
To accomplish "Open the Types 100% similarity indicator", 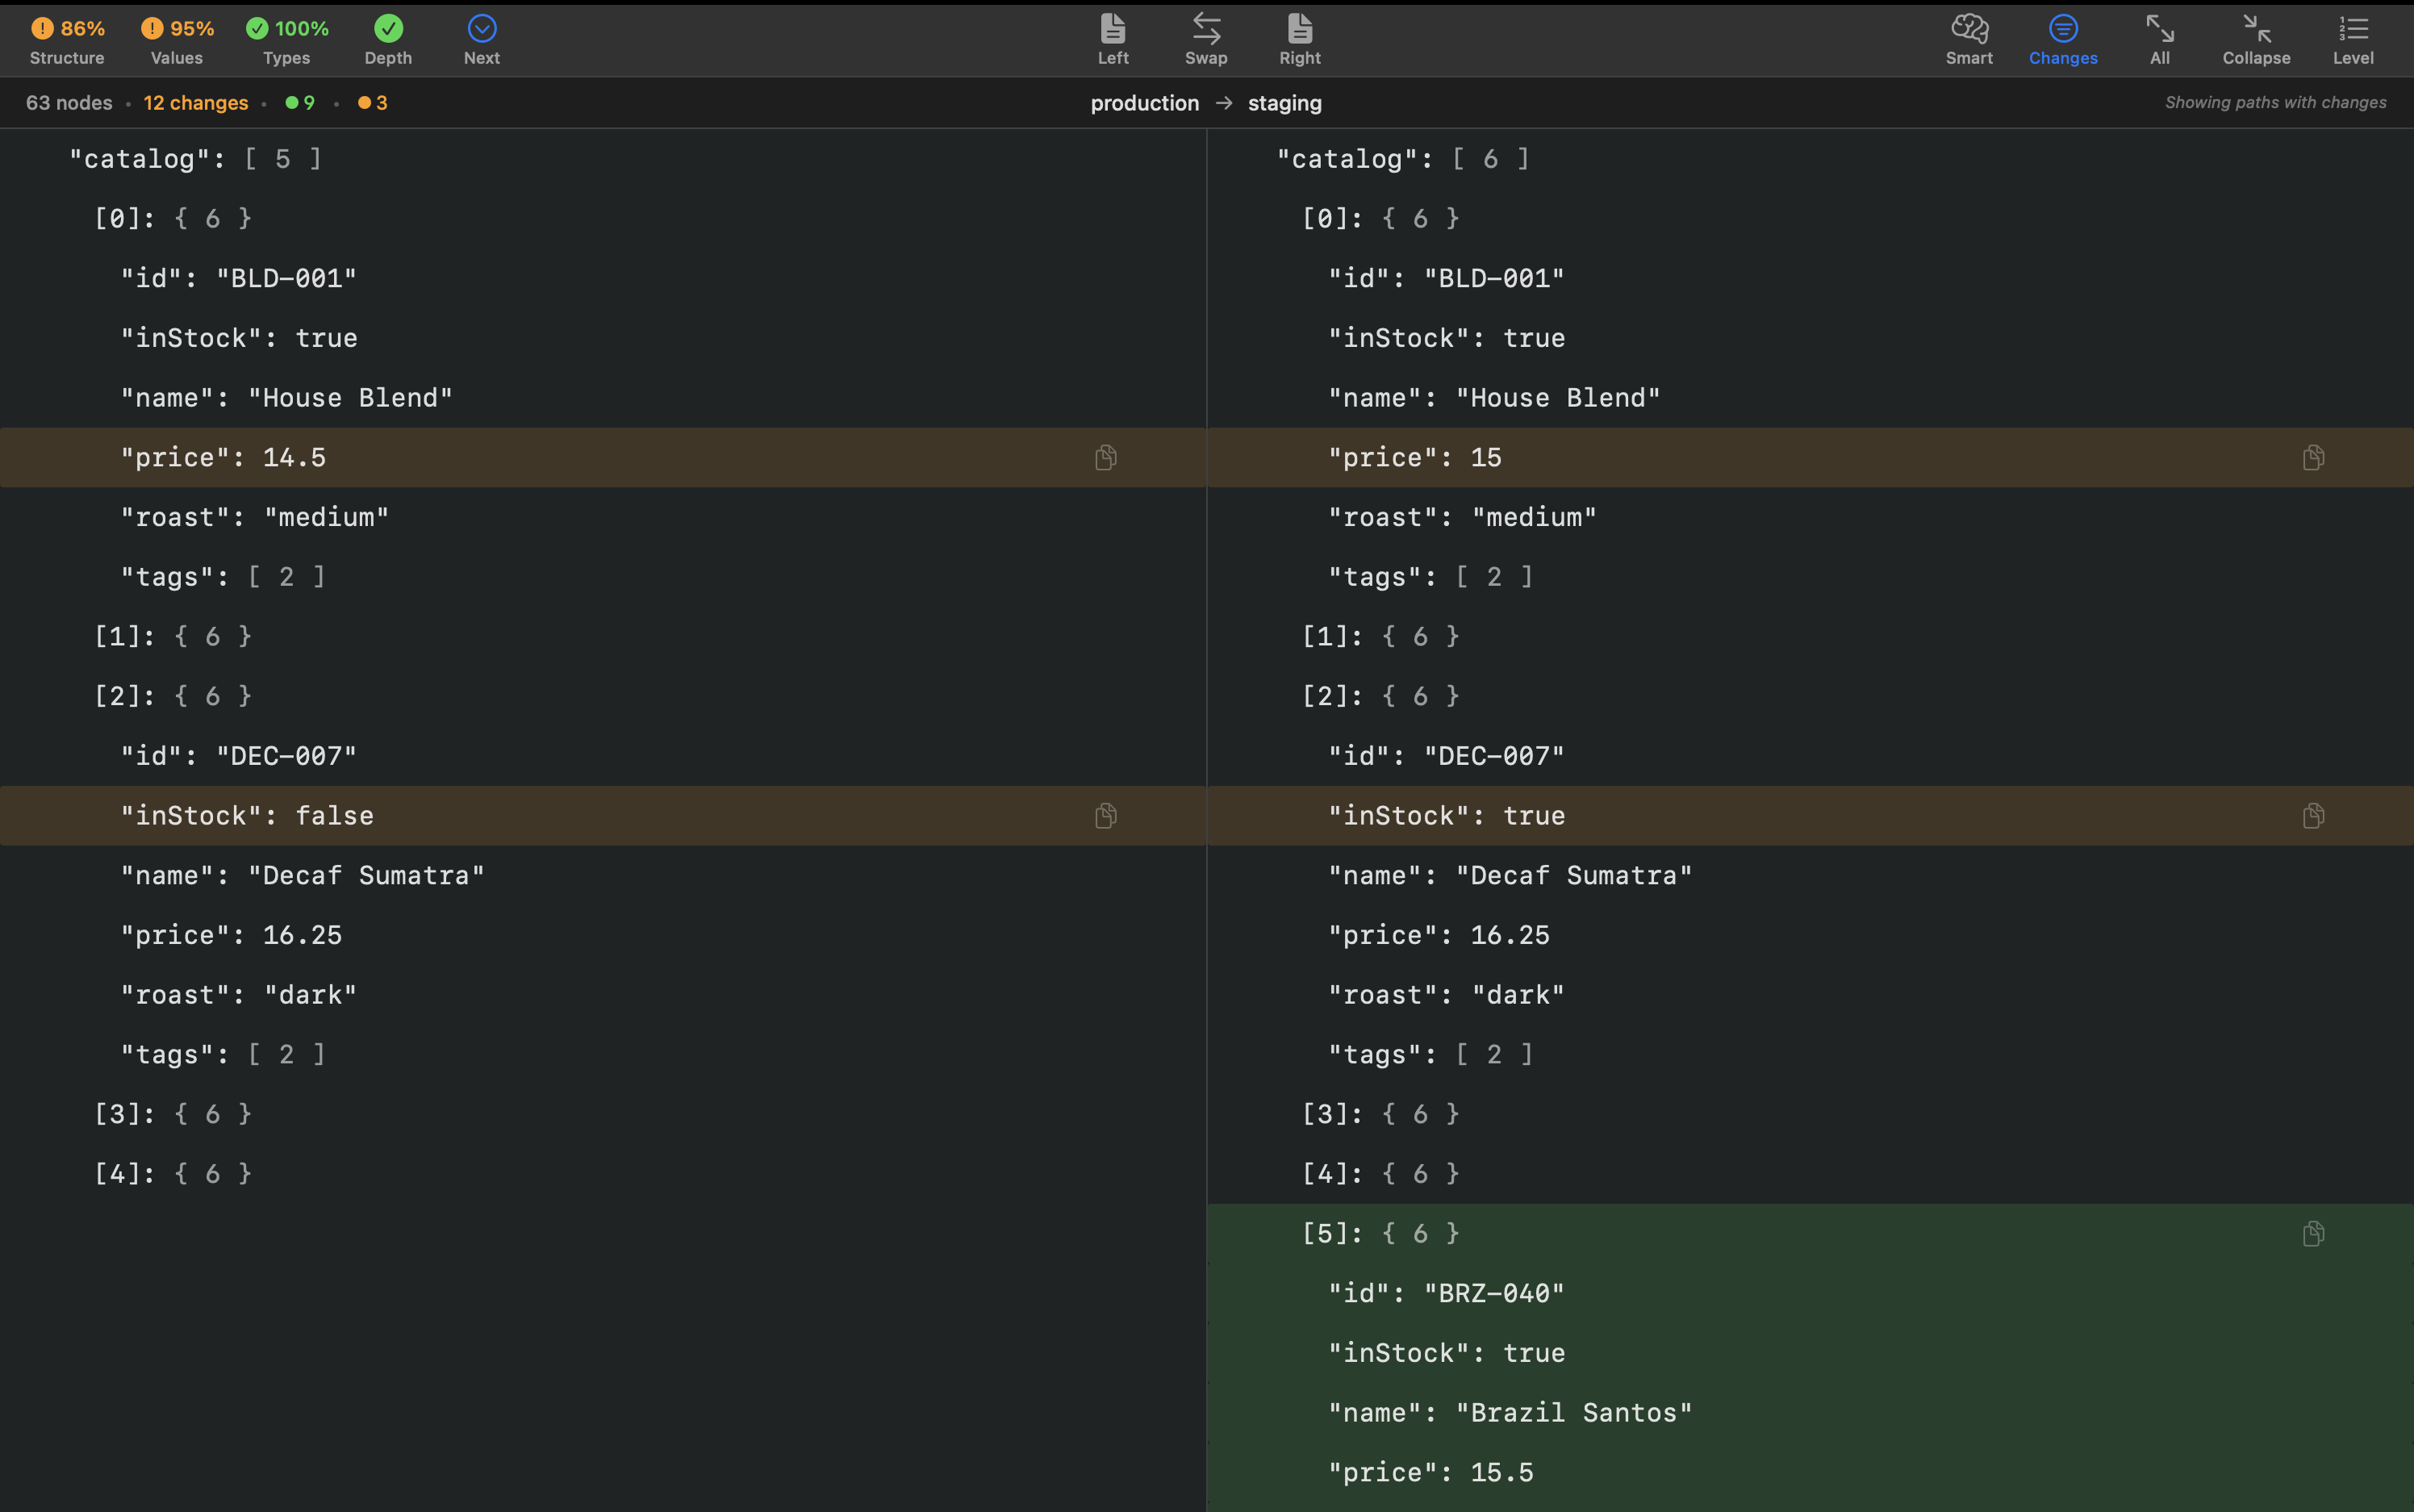I will [287, 41].
